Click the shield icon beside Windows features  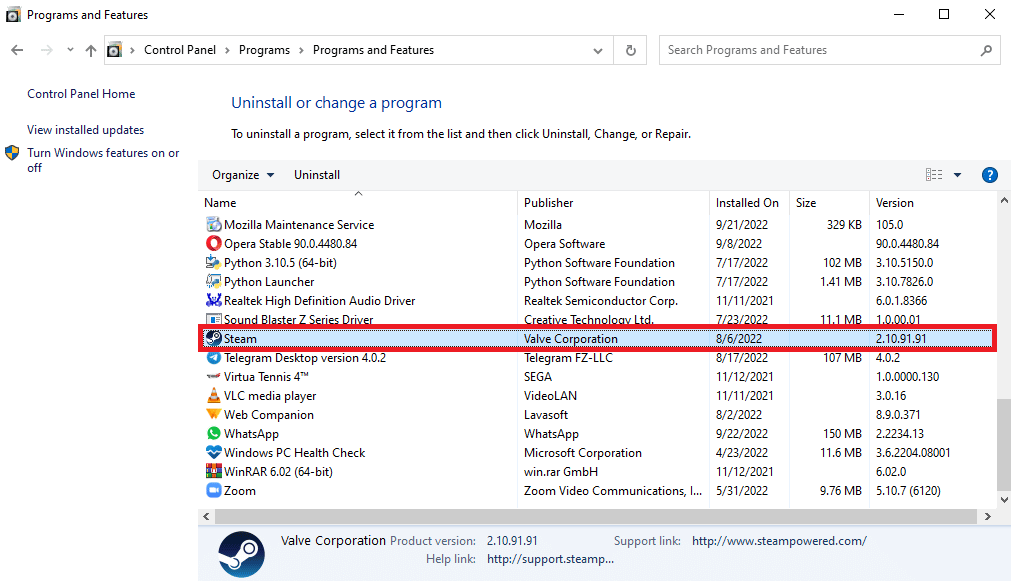tap(12, 153)
